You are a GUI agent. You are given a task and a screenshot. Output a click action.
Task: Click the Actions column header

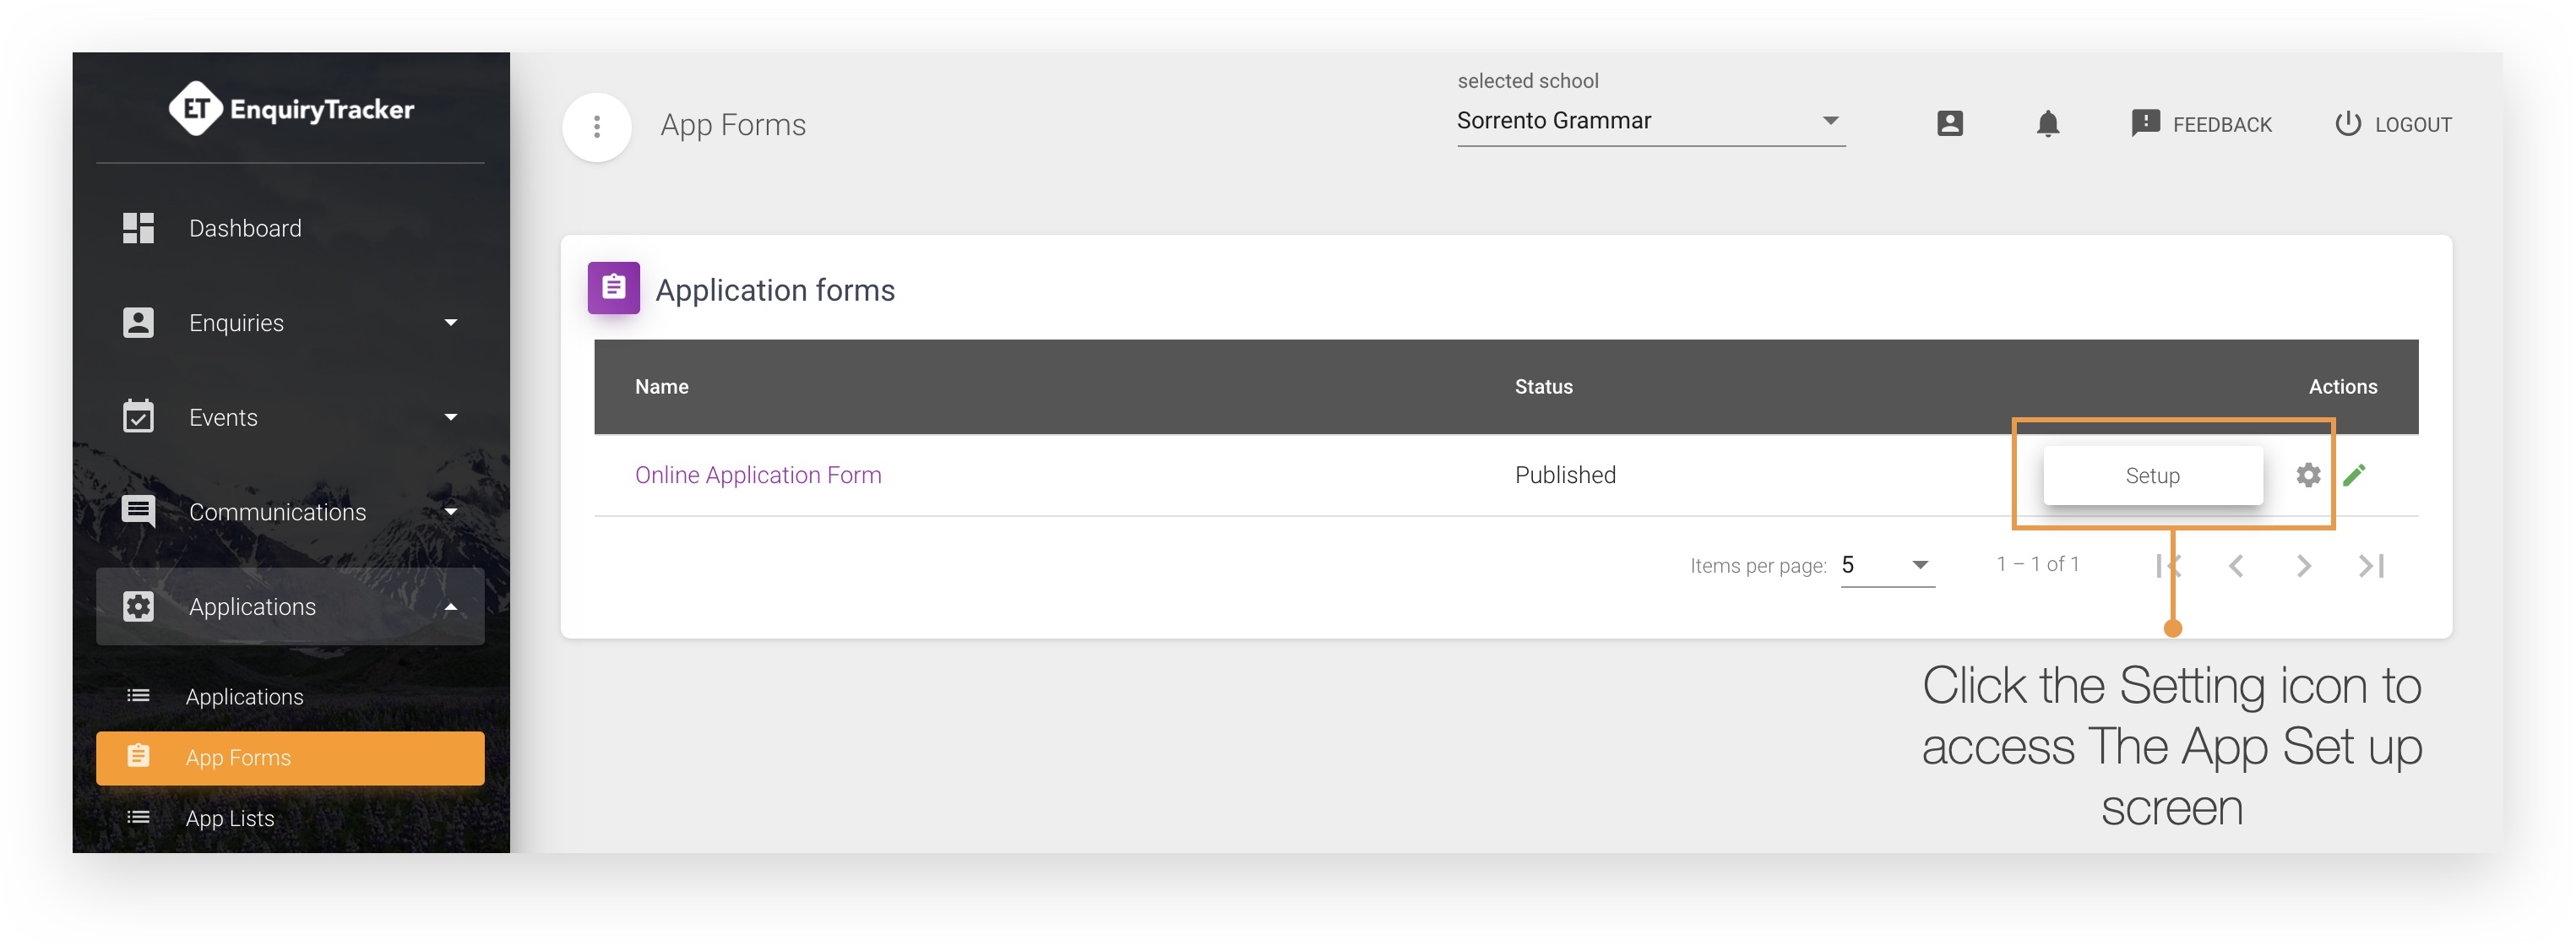(2342, 387)
